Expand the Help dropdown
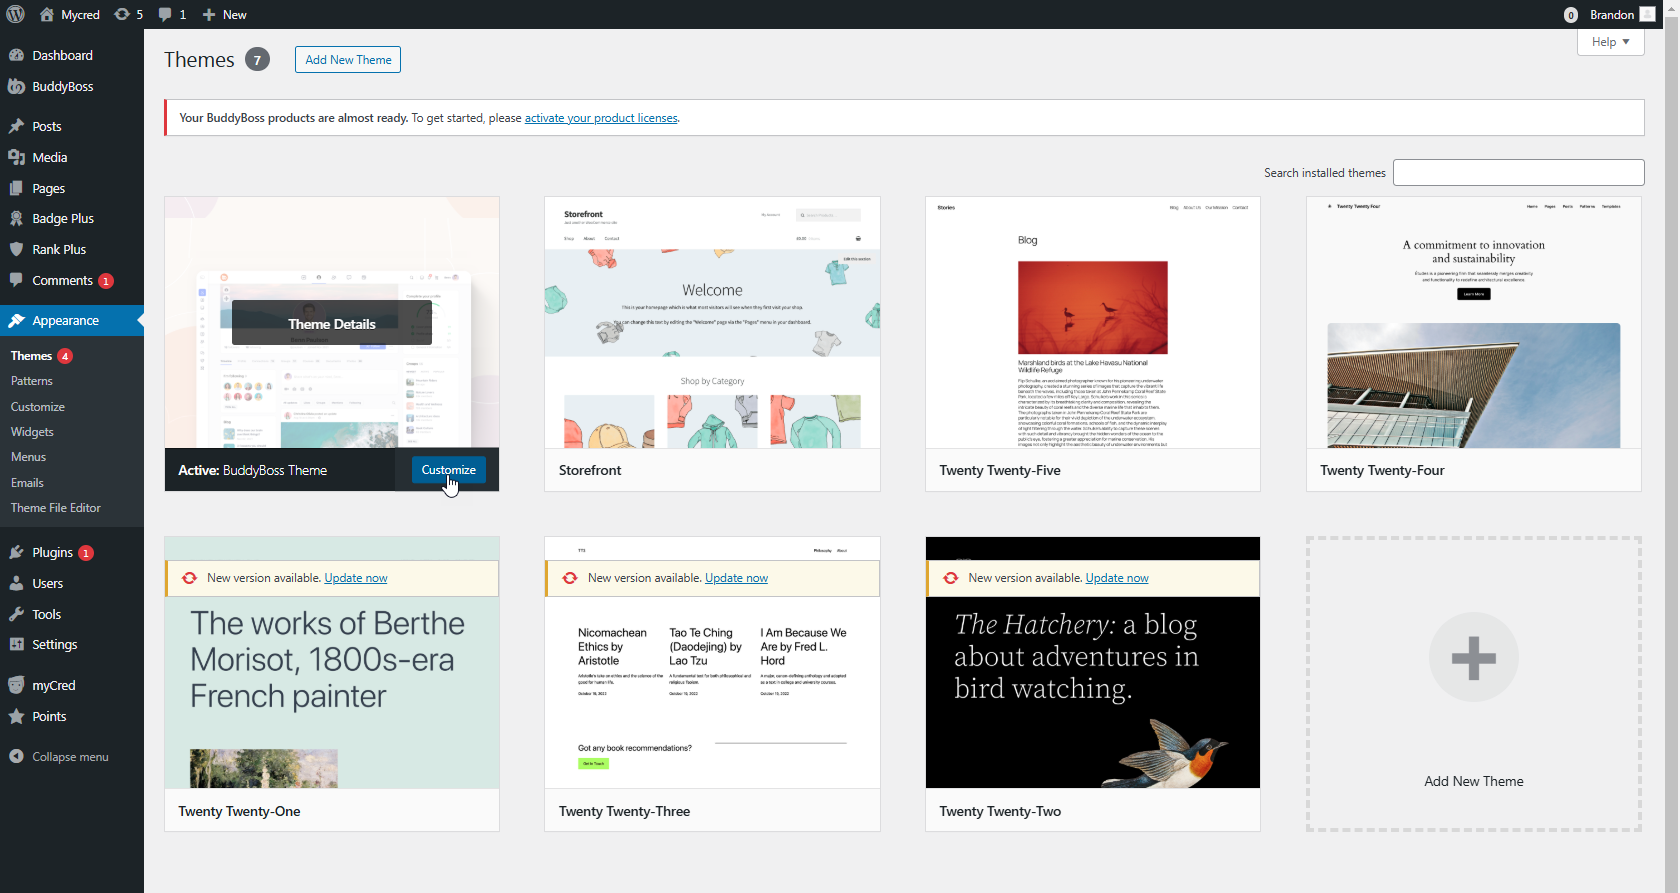The image size is (1680, 893). tap(1610, 42)
